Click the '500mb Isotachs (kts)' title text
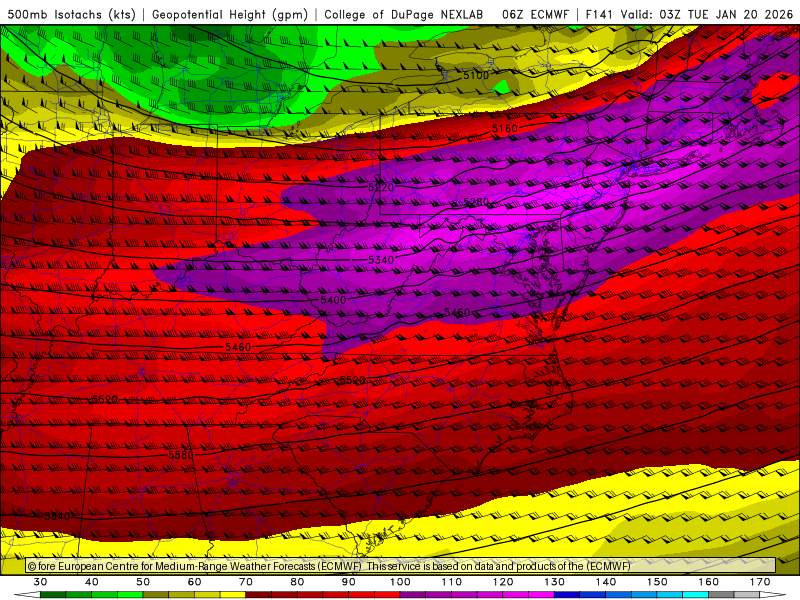Viewport: 800px width, 600px height. (x=71, y=14)
